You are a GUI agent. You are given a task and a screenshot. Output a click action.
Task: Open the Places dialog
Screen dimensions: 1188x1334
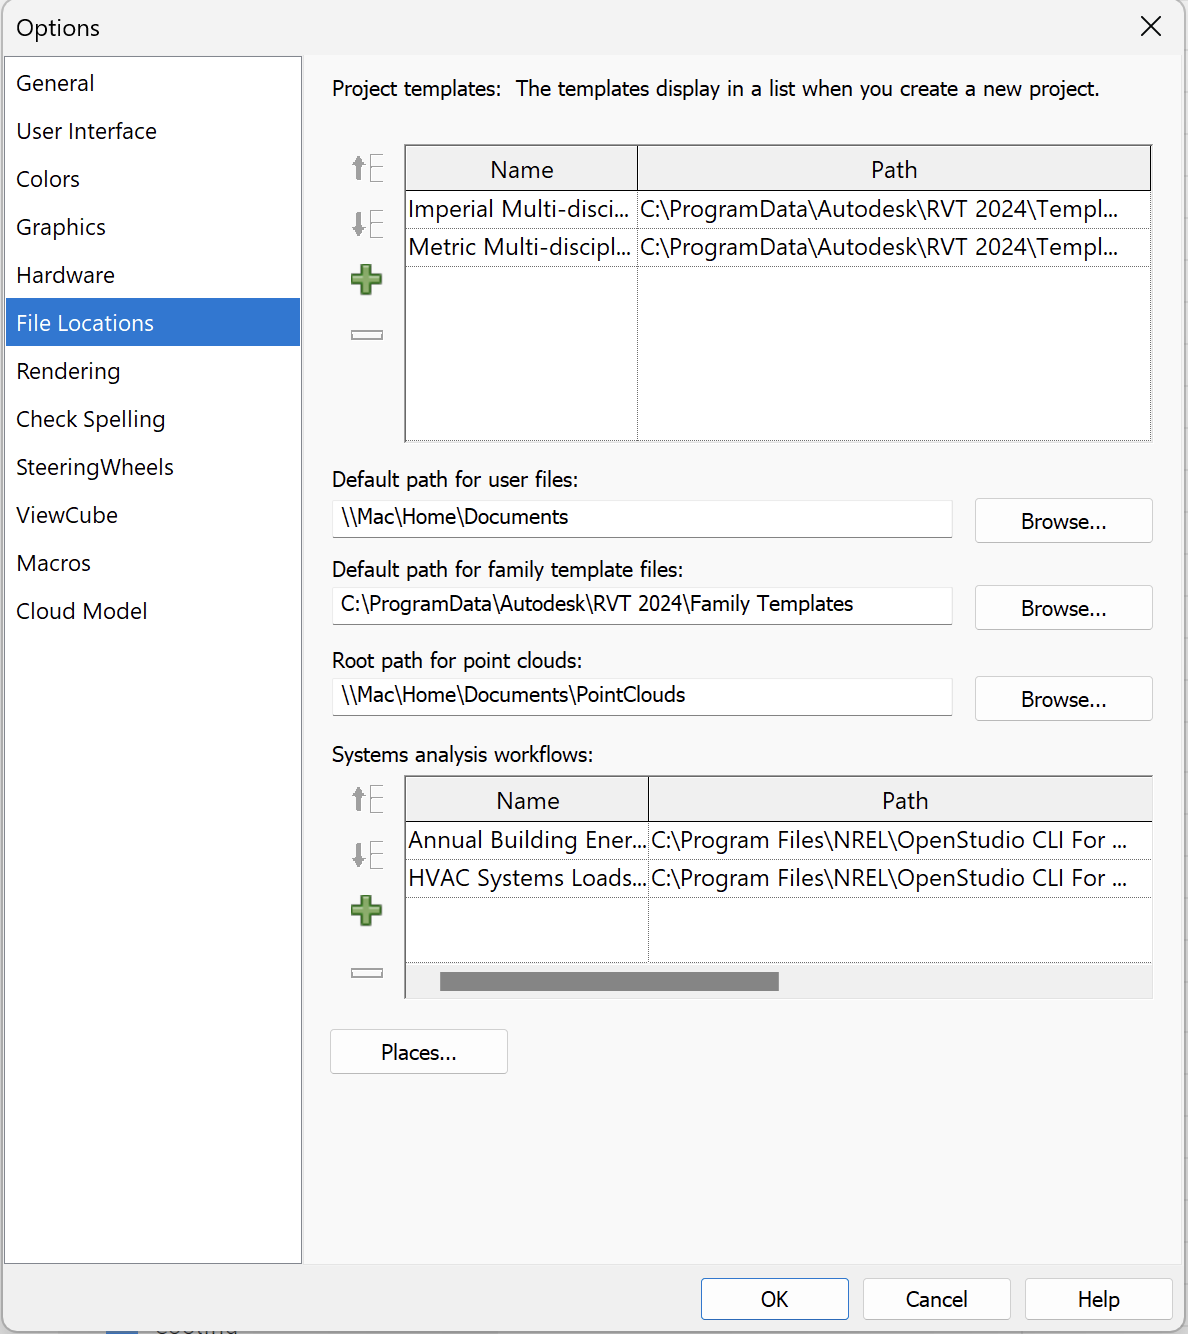pos(418,1051)
